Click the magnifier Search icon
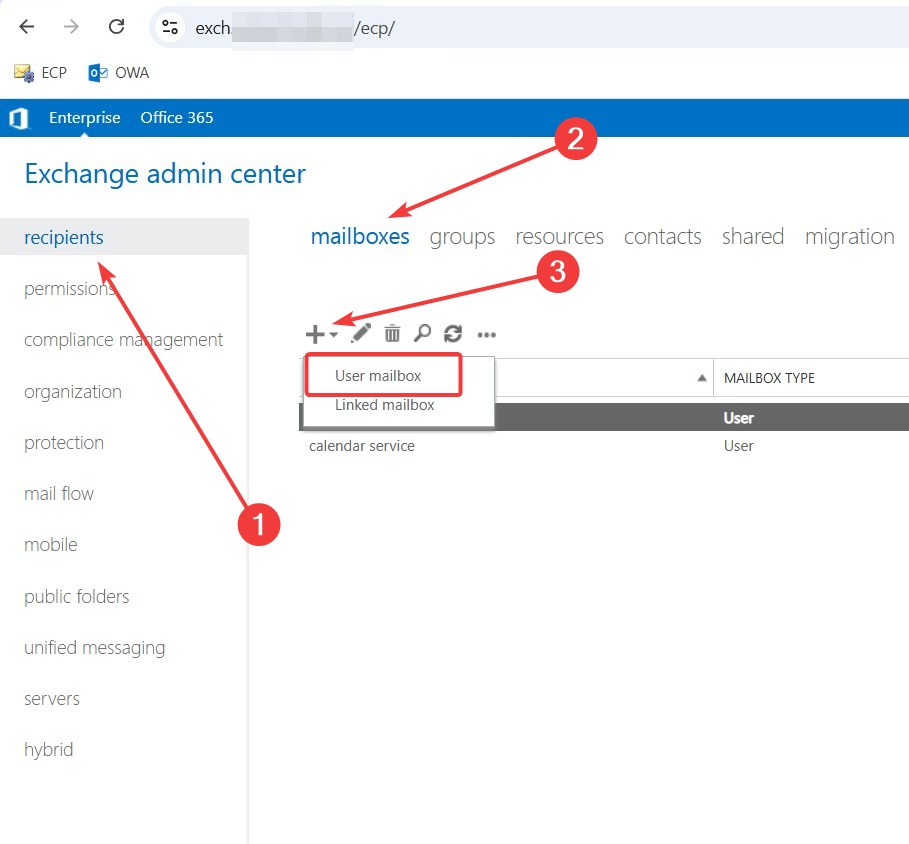 coord(422,334)
